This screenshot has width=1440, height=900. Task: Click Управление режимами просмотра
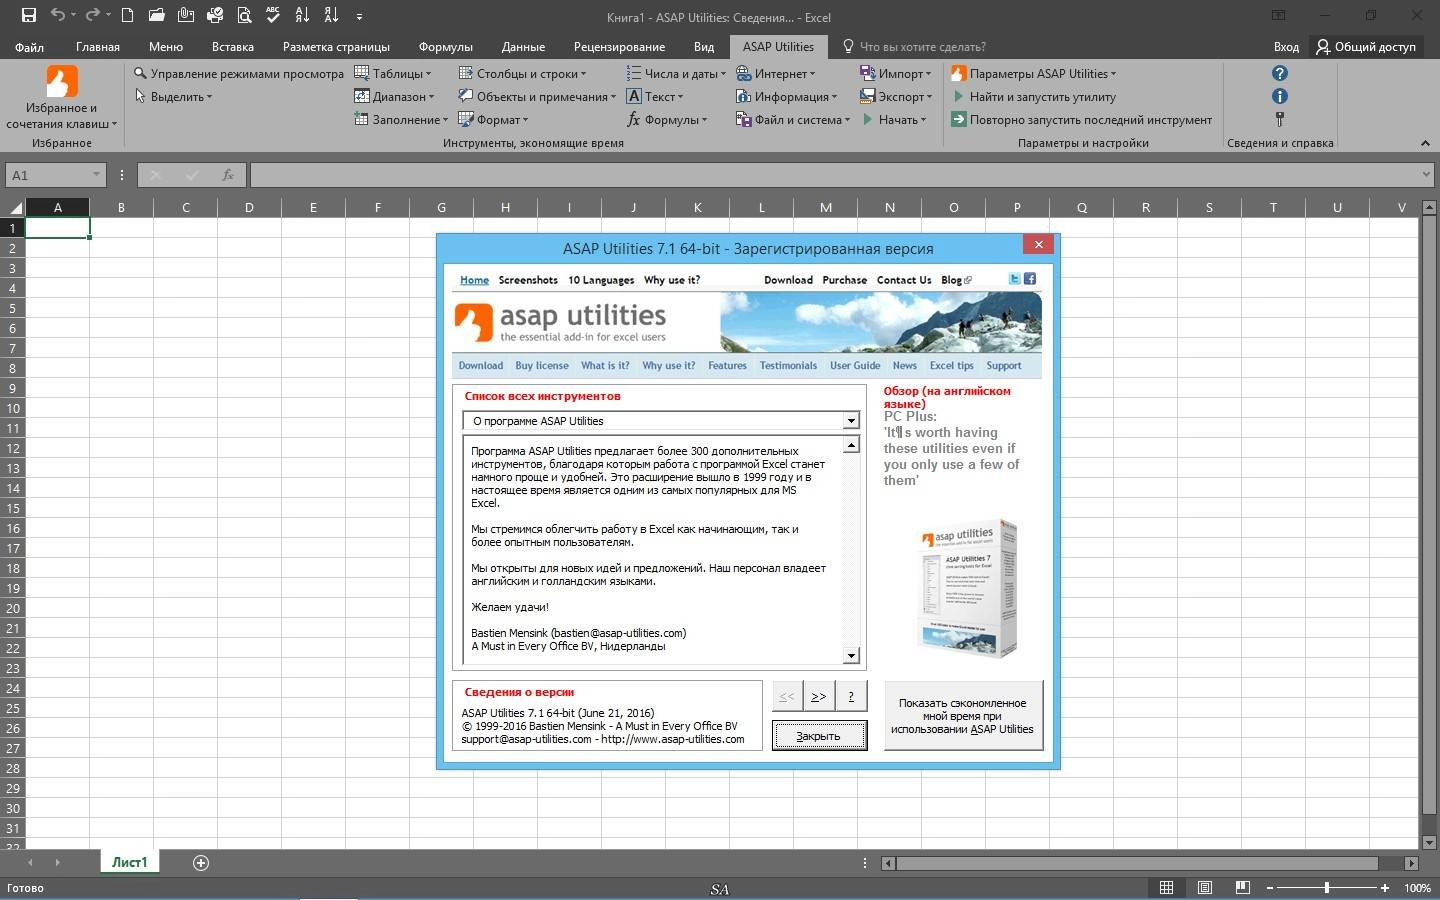pos(239,73)
